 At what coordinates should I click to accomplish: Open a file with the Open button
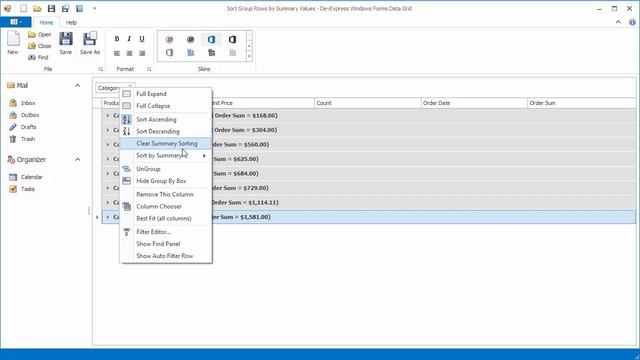pyautogui.click(x=40, y=35)
